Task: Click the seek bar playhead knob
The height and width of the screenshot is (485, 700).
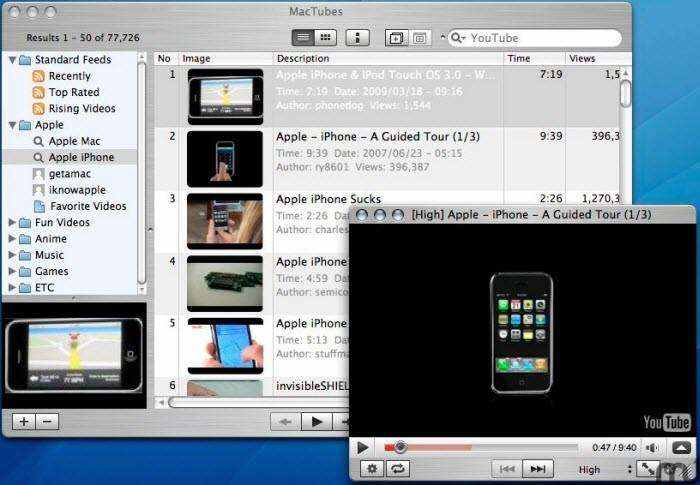Action: pyautogui.click(x=400, y=447)
